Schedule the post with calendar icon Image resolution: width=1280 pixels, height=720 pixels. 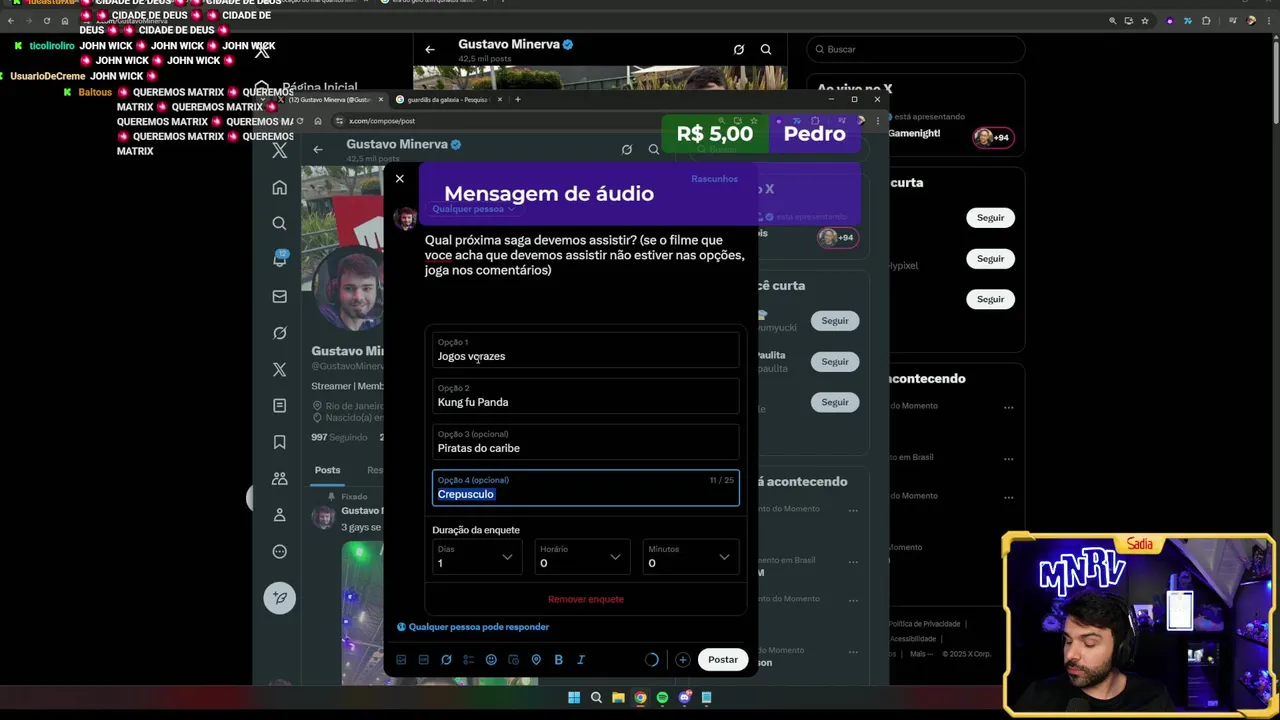click(513, 660)
